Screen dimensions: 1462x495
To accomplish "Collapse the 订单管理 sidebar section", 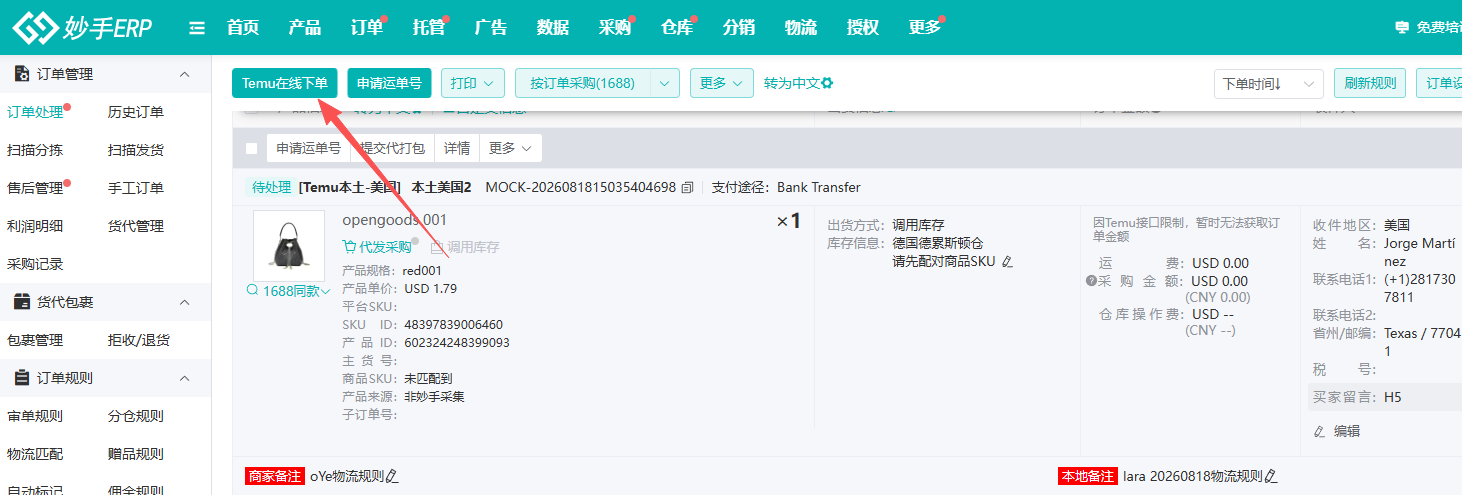I will pos(184,74).
